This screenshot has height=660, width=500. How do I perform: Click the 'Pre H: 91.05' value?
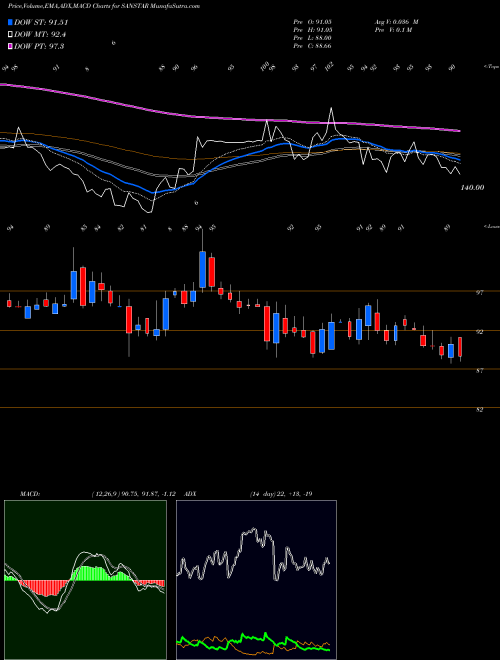tap(312, 30)
